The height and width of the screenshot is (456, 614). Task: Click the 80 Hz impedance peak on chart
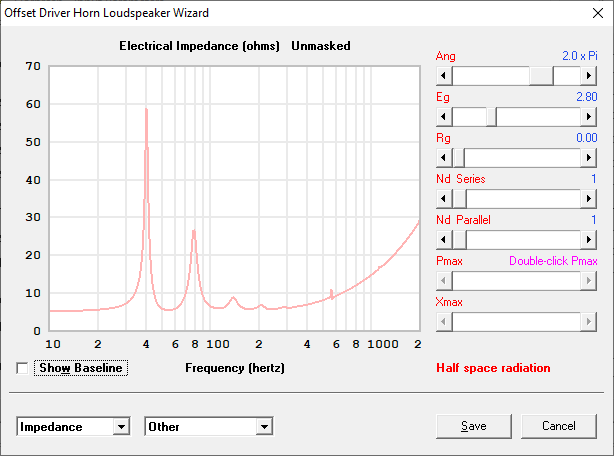pos(193,232)
